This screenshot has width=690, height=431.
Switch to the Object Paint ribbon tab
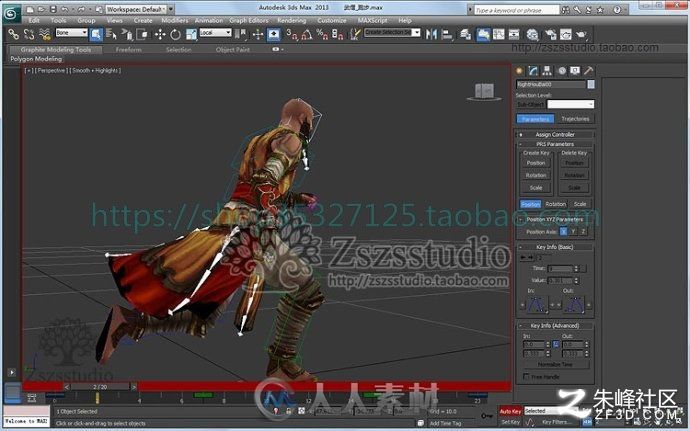click(233, 50)
